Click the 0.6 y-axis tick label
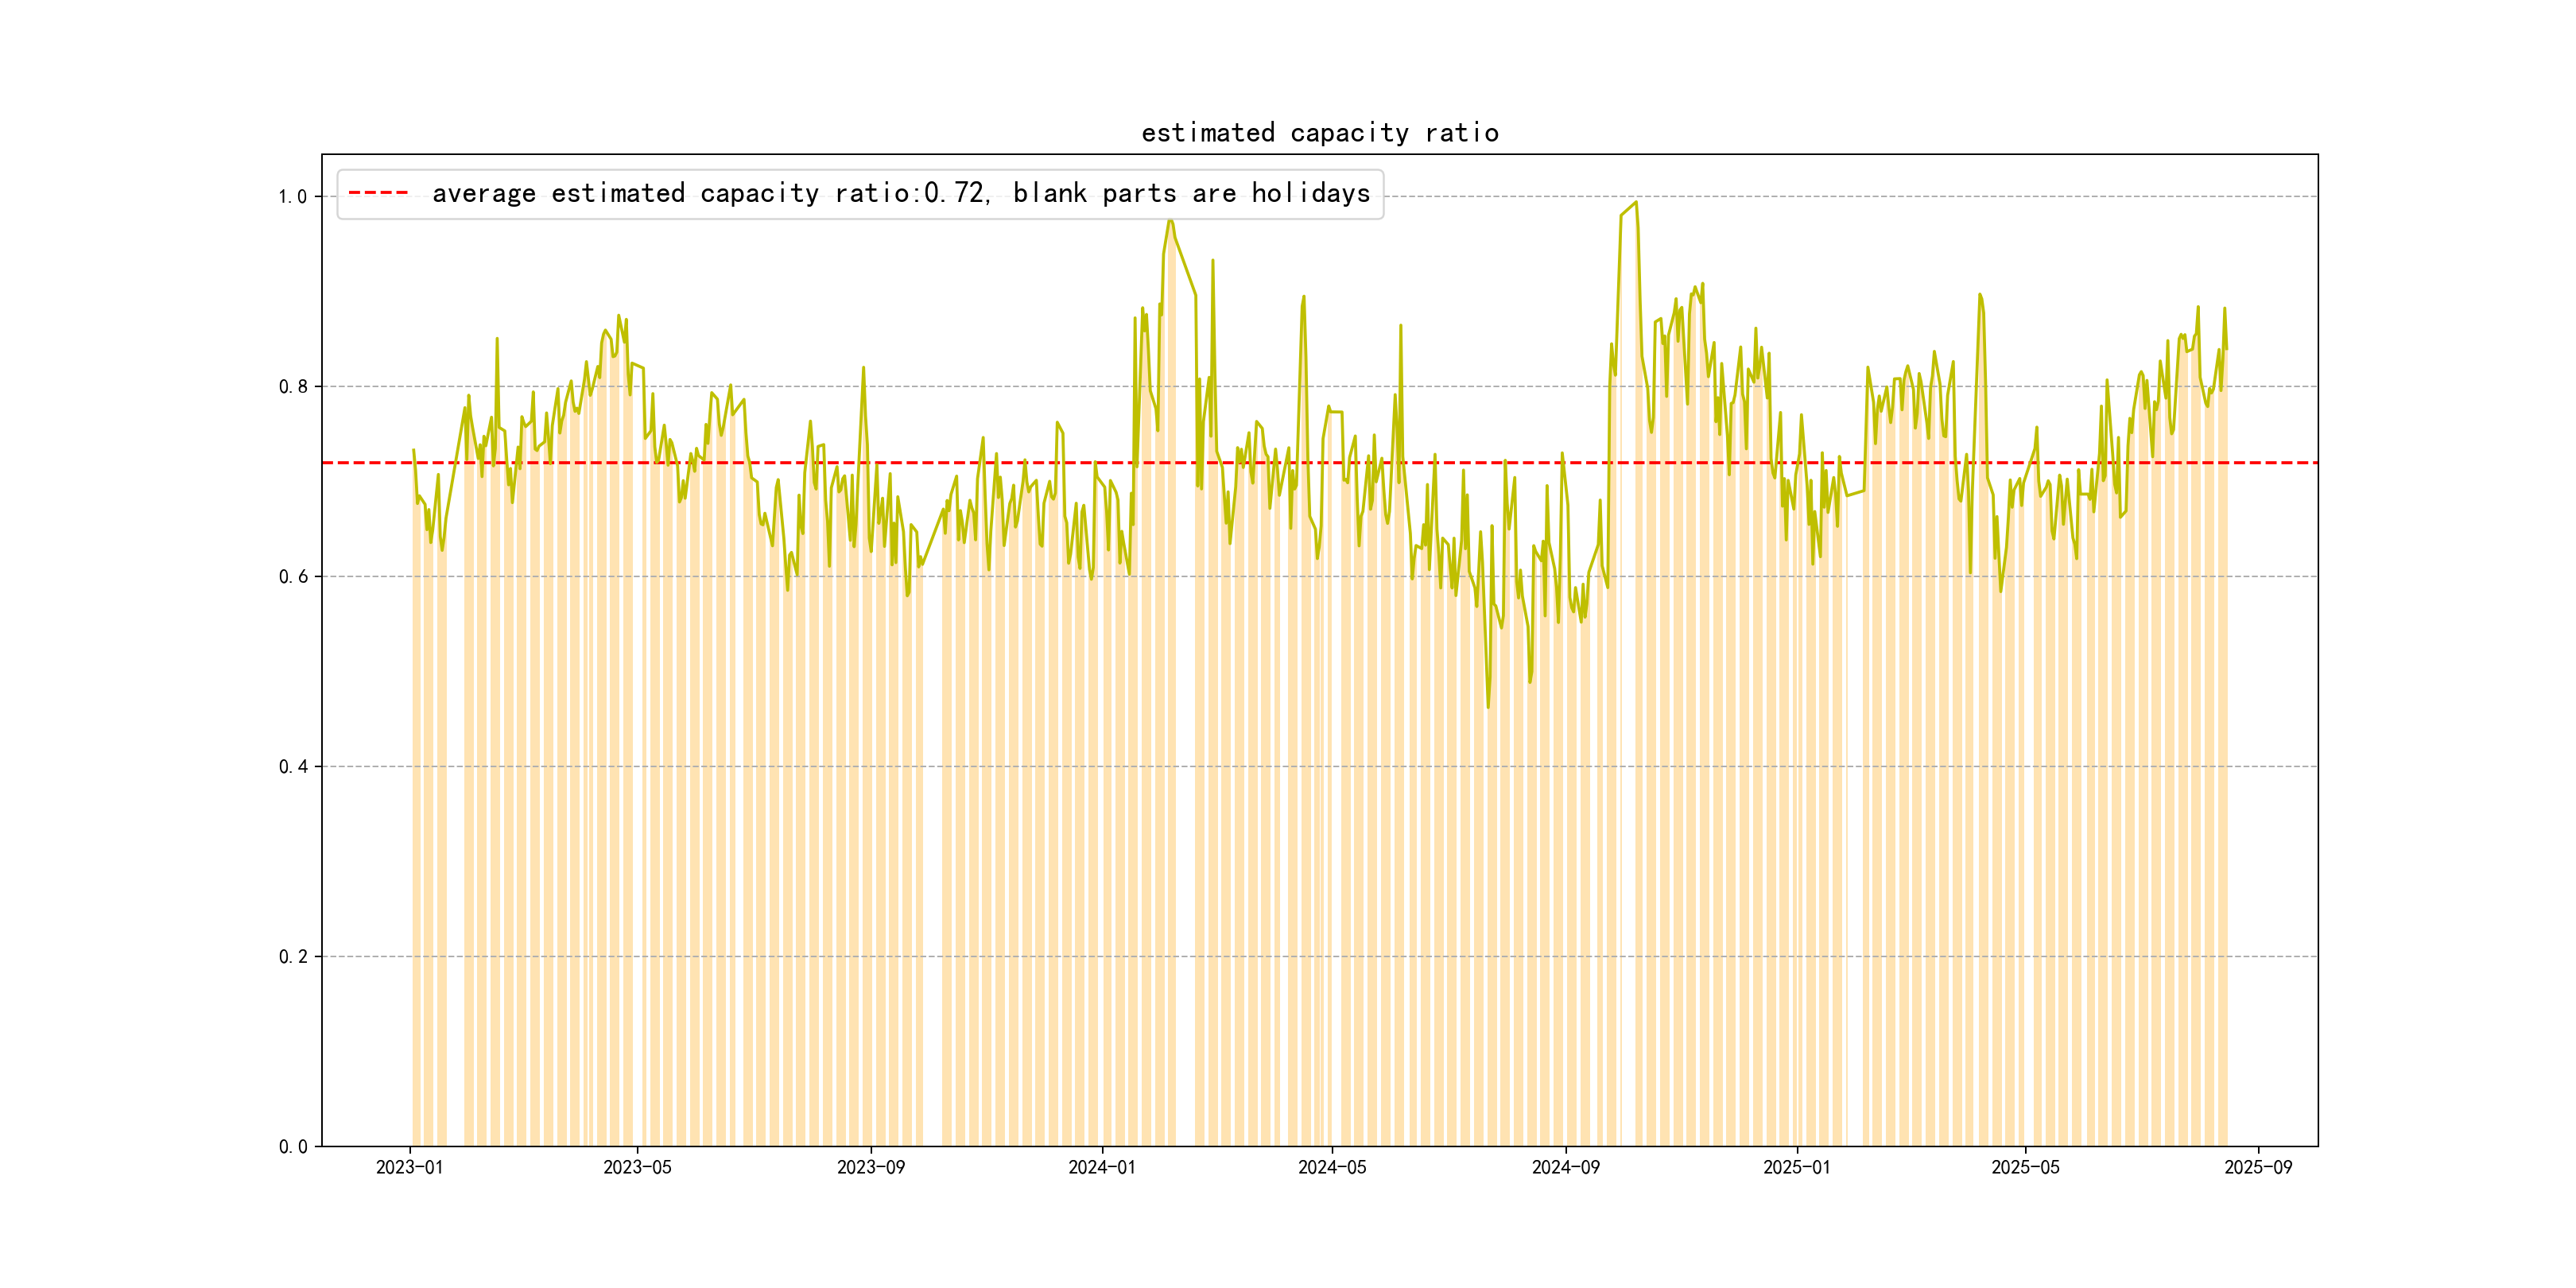 (292, 577)
